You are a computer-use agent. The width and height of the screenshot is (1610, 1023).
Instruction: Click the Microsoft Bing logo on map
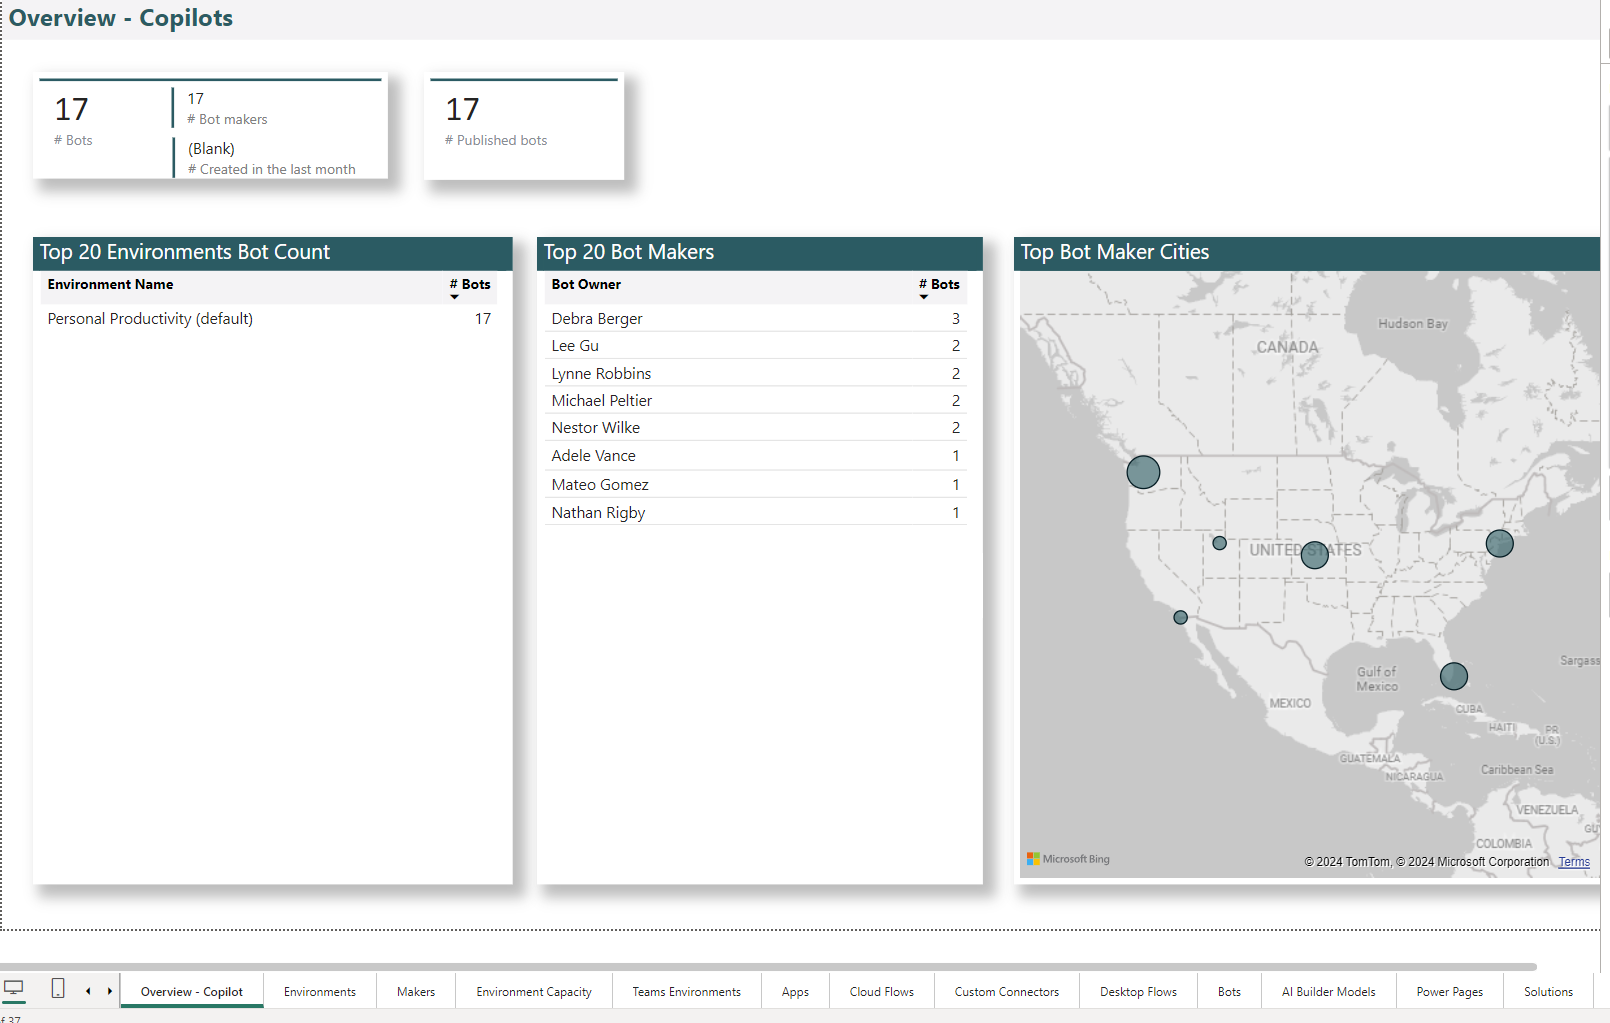(1068, 859)
